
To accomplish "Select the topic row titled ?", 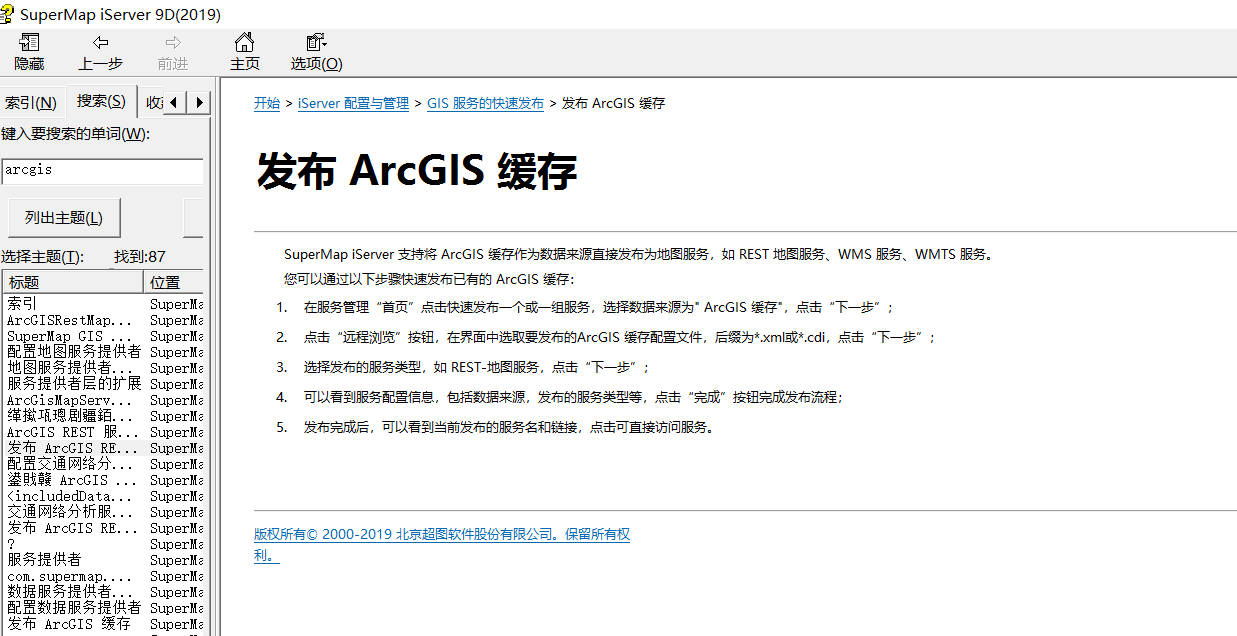I will [x=104, y=544].
